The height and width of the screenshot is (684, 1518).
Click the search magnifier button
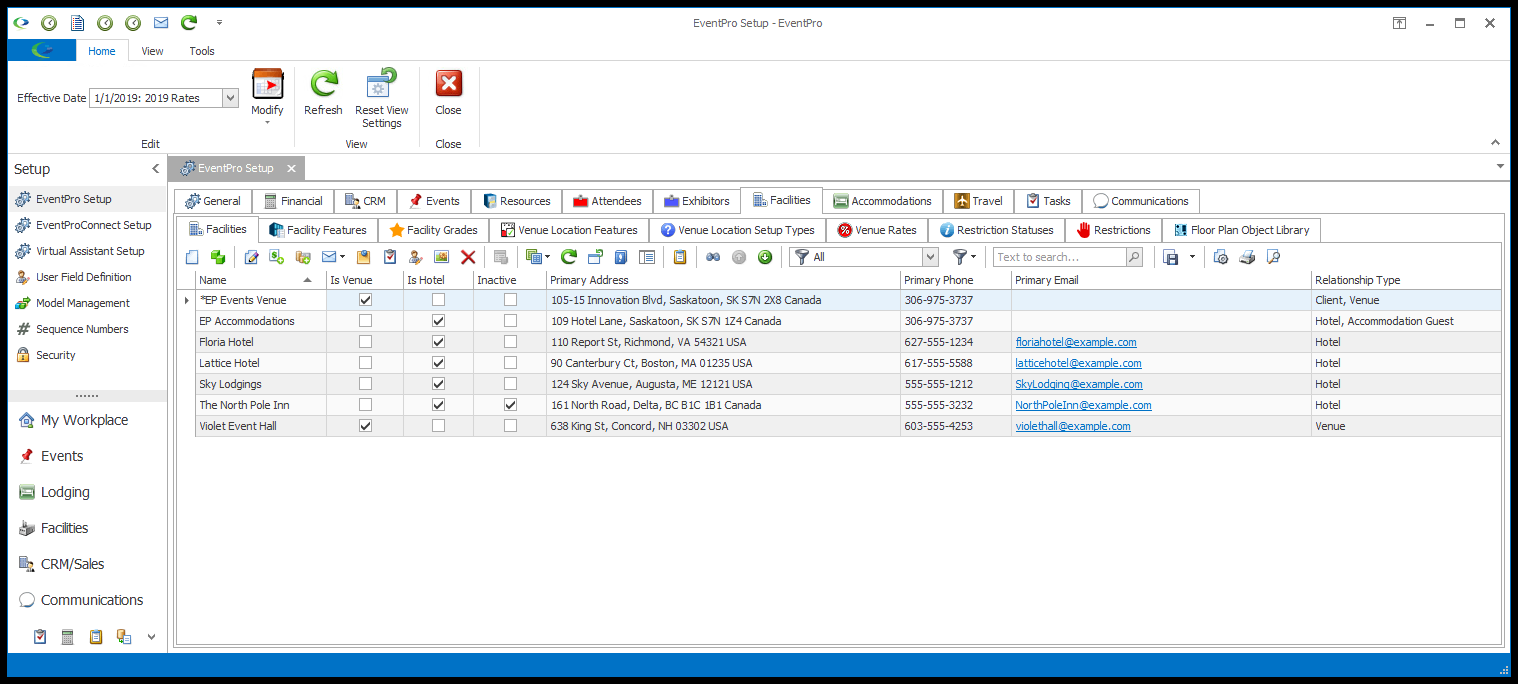[x=1133, y=257]
